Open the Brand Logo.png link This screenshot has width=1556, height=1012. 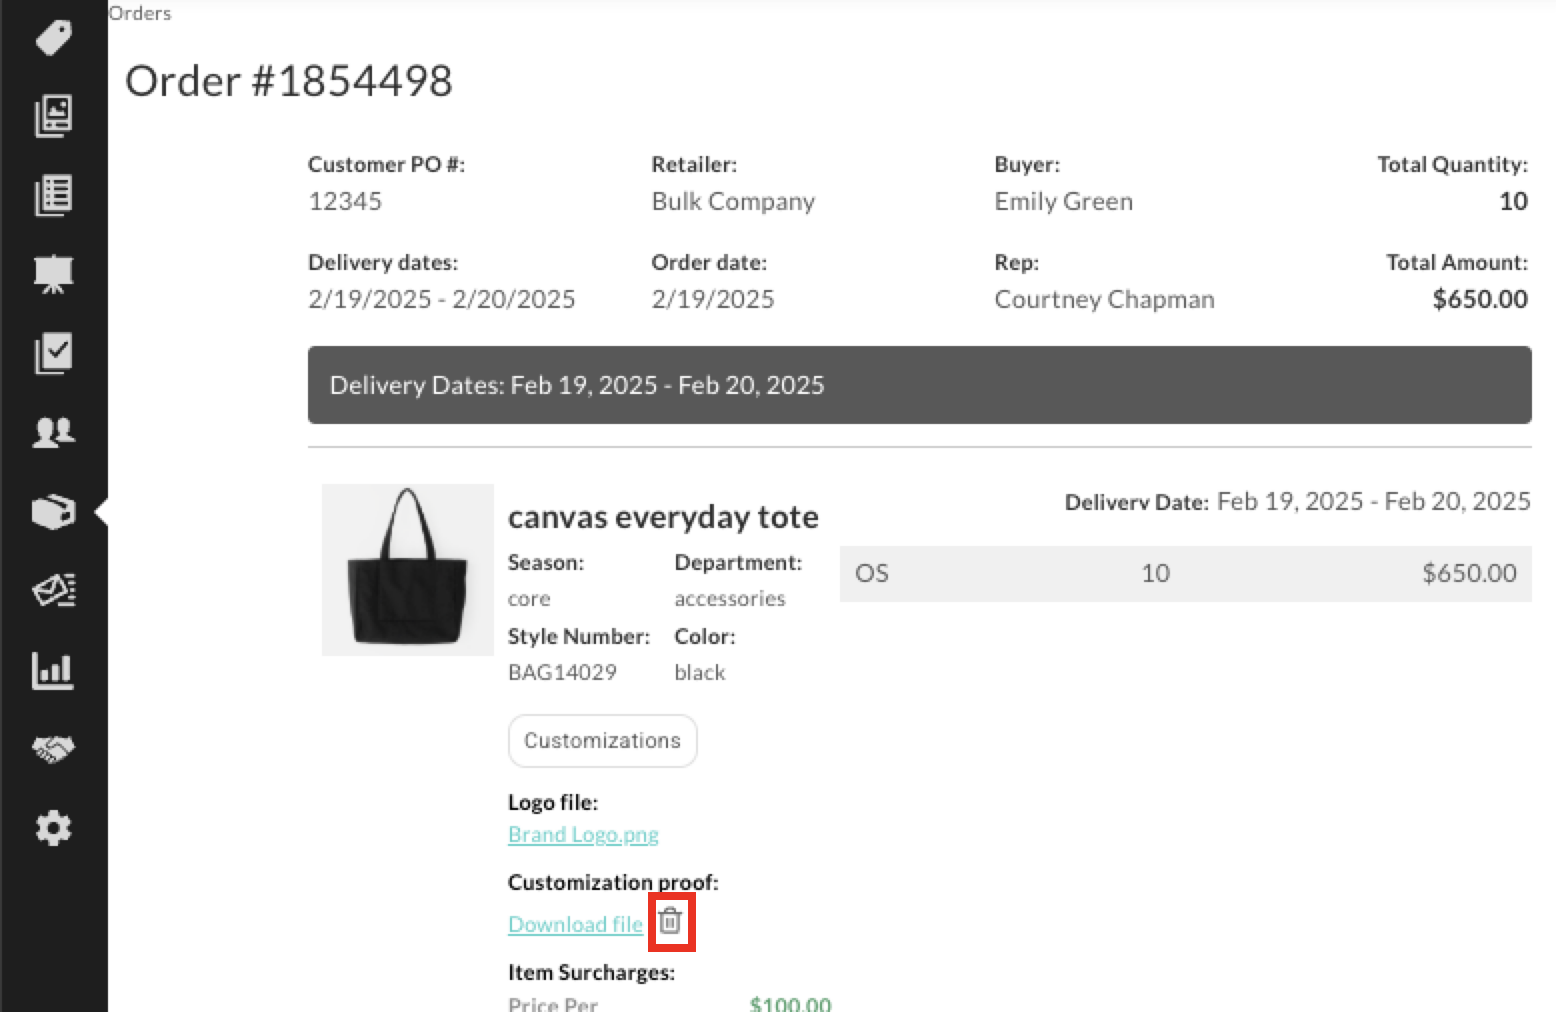[x=583, y=834]
